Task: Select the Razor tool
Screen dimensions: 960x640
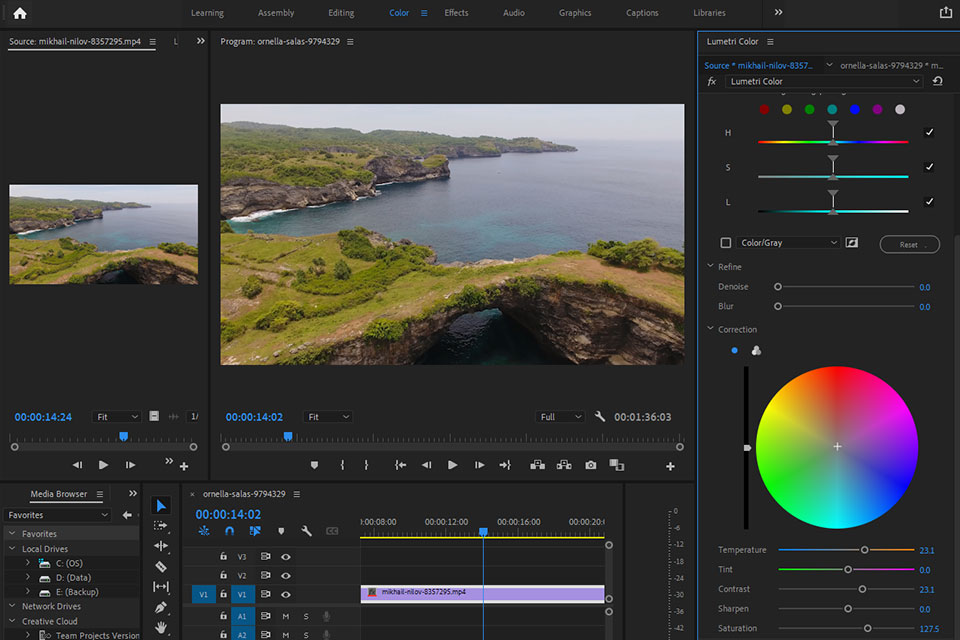Action: [x=161, y=566]
